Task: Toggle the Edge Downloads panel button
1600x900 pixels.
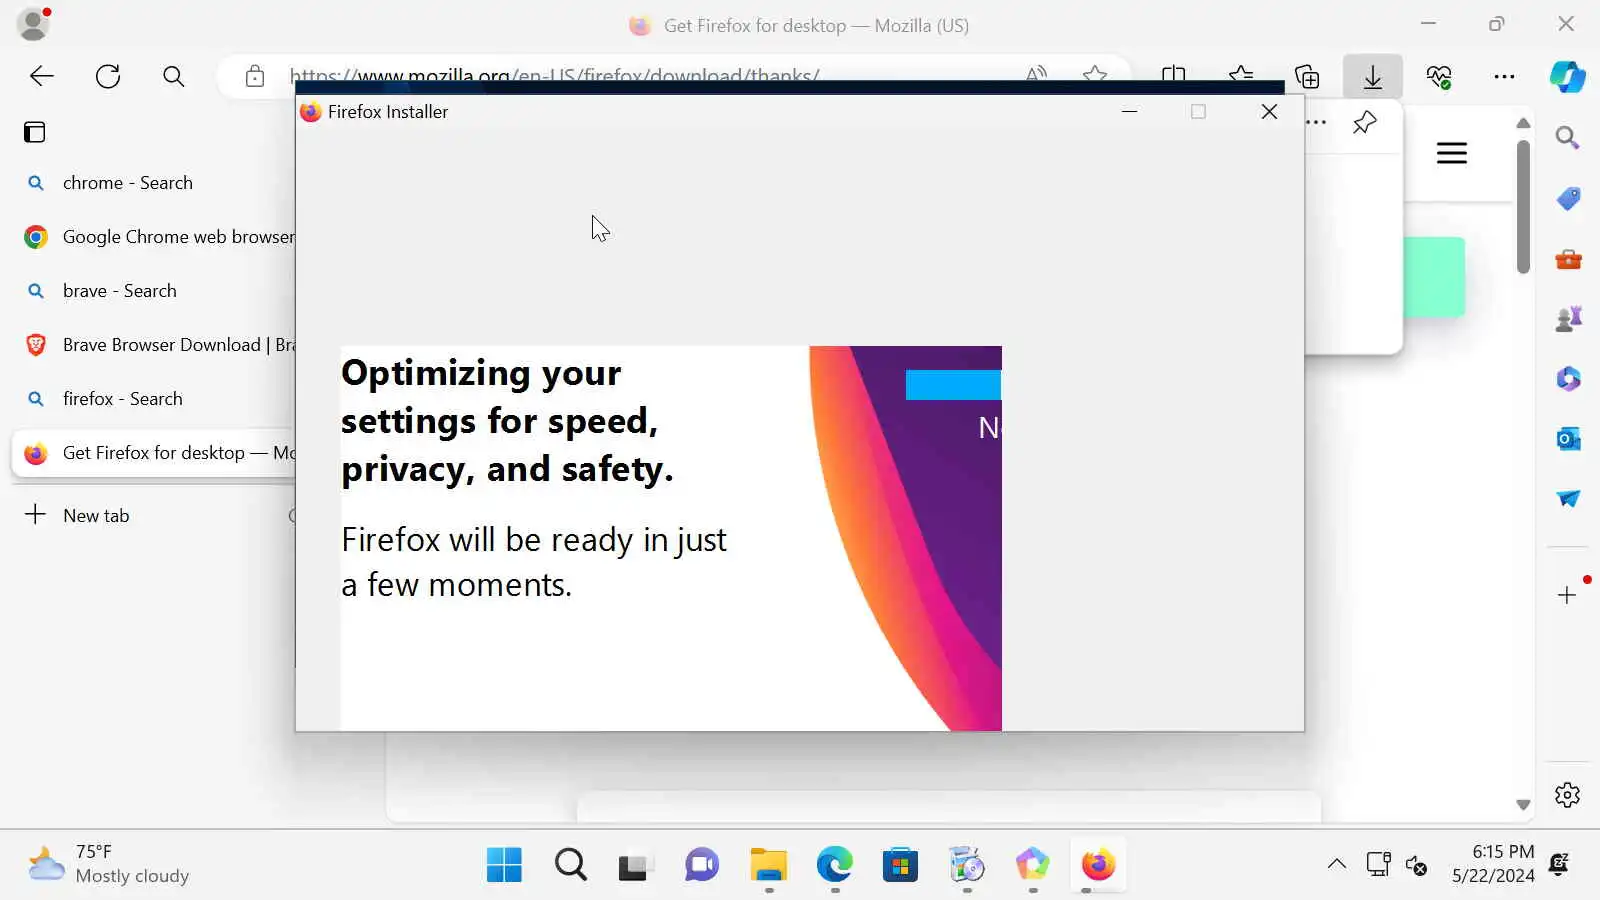Action: (1373, 76)
